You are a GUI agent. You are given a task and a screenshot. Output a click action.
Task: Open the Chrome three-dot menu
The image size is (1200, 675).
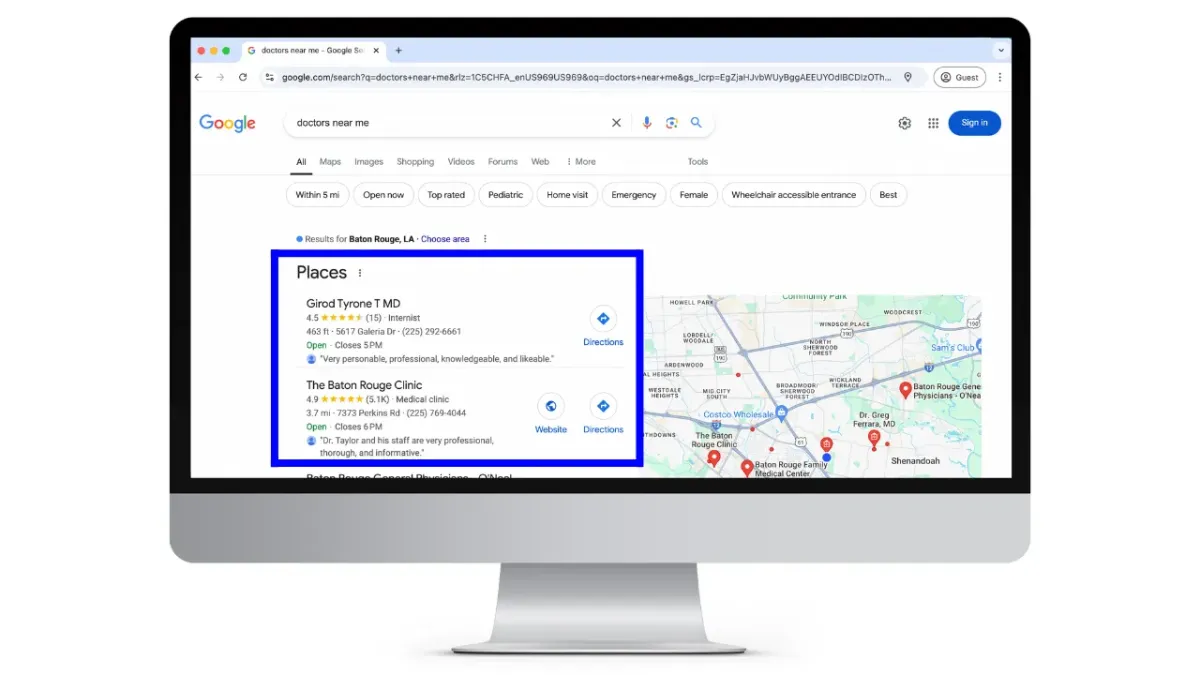[x=999, y=77]
